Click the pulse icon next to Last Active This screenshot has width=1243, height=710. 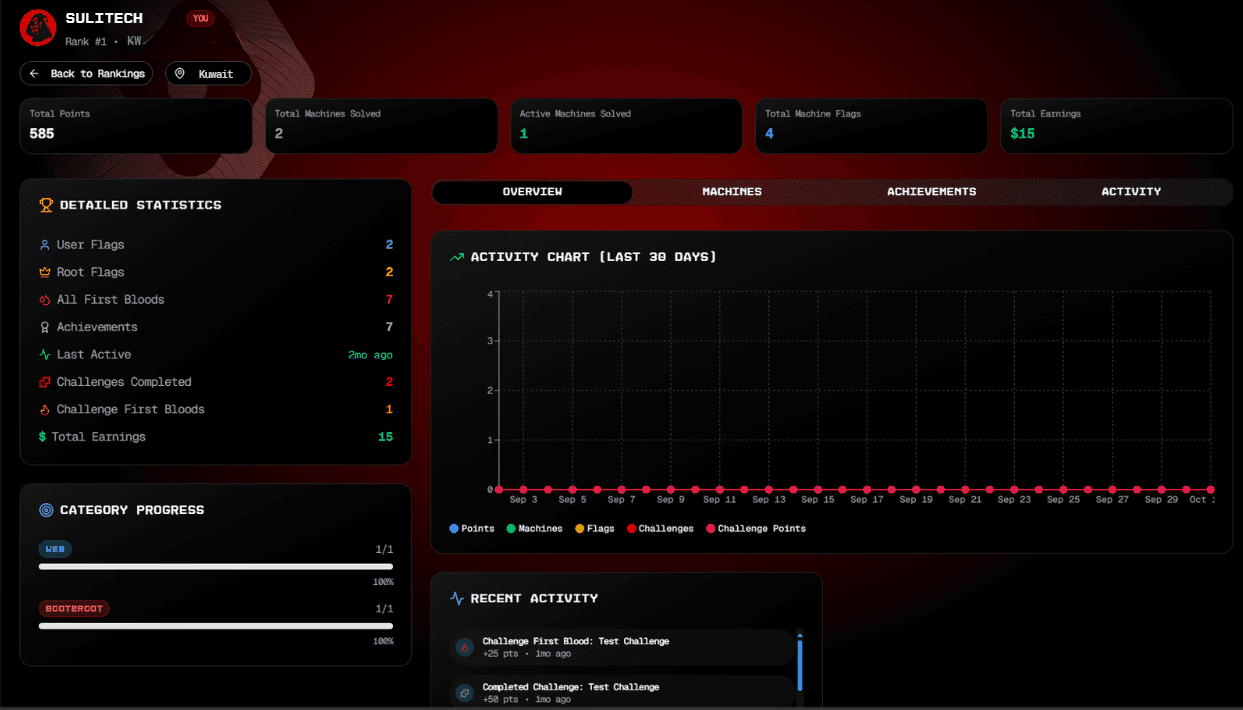pyautogui.click(x=44, y=355)
